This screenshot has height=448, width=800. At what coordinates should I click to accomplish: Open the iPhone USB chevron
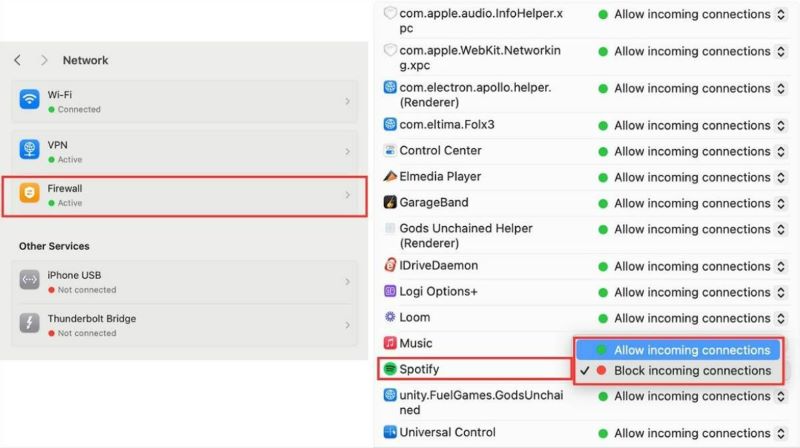347,282
